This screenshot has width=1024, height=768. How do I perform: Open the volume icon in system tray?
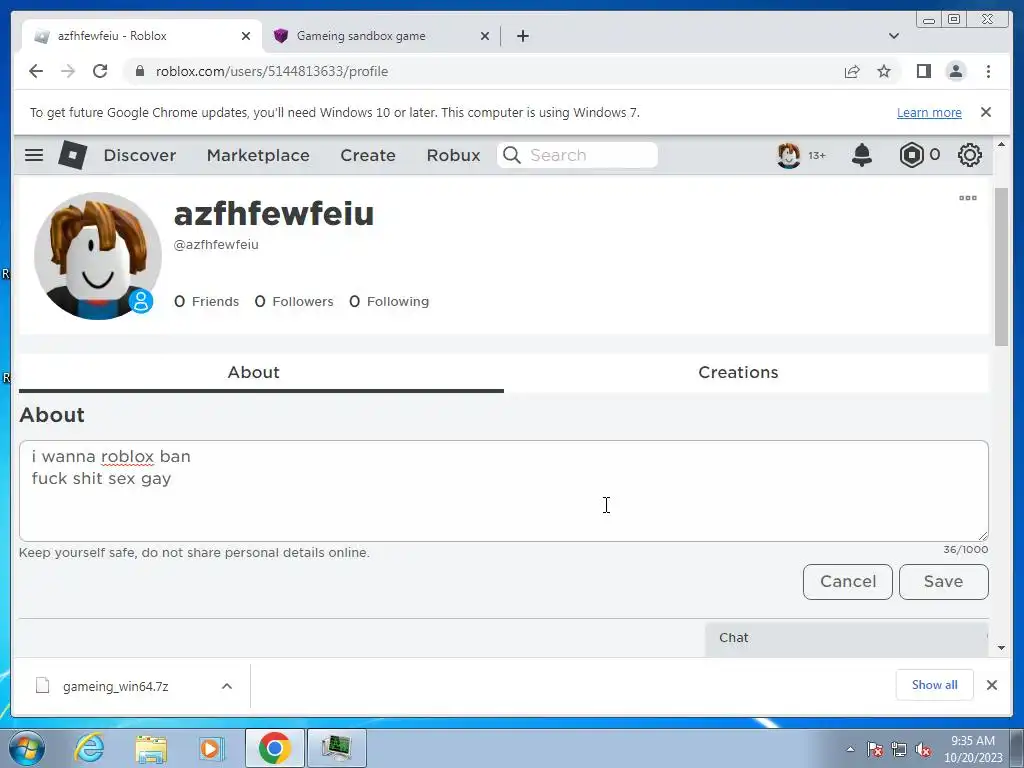923,750
